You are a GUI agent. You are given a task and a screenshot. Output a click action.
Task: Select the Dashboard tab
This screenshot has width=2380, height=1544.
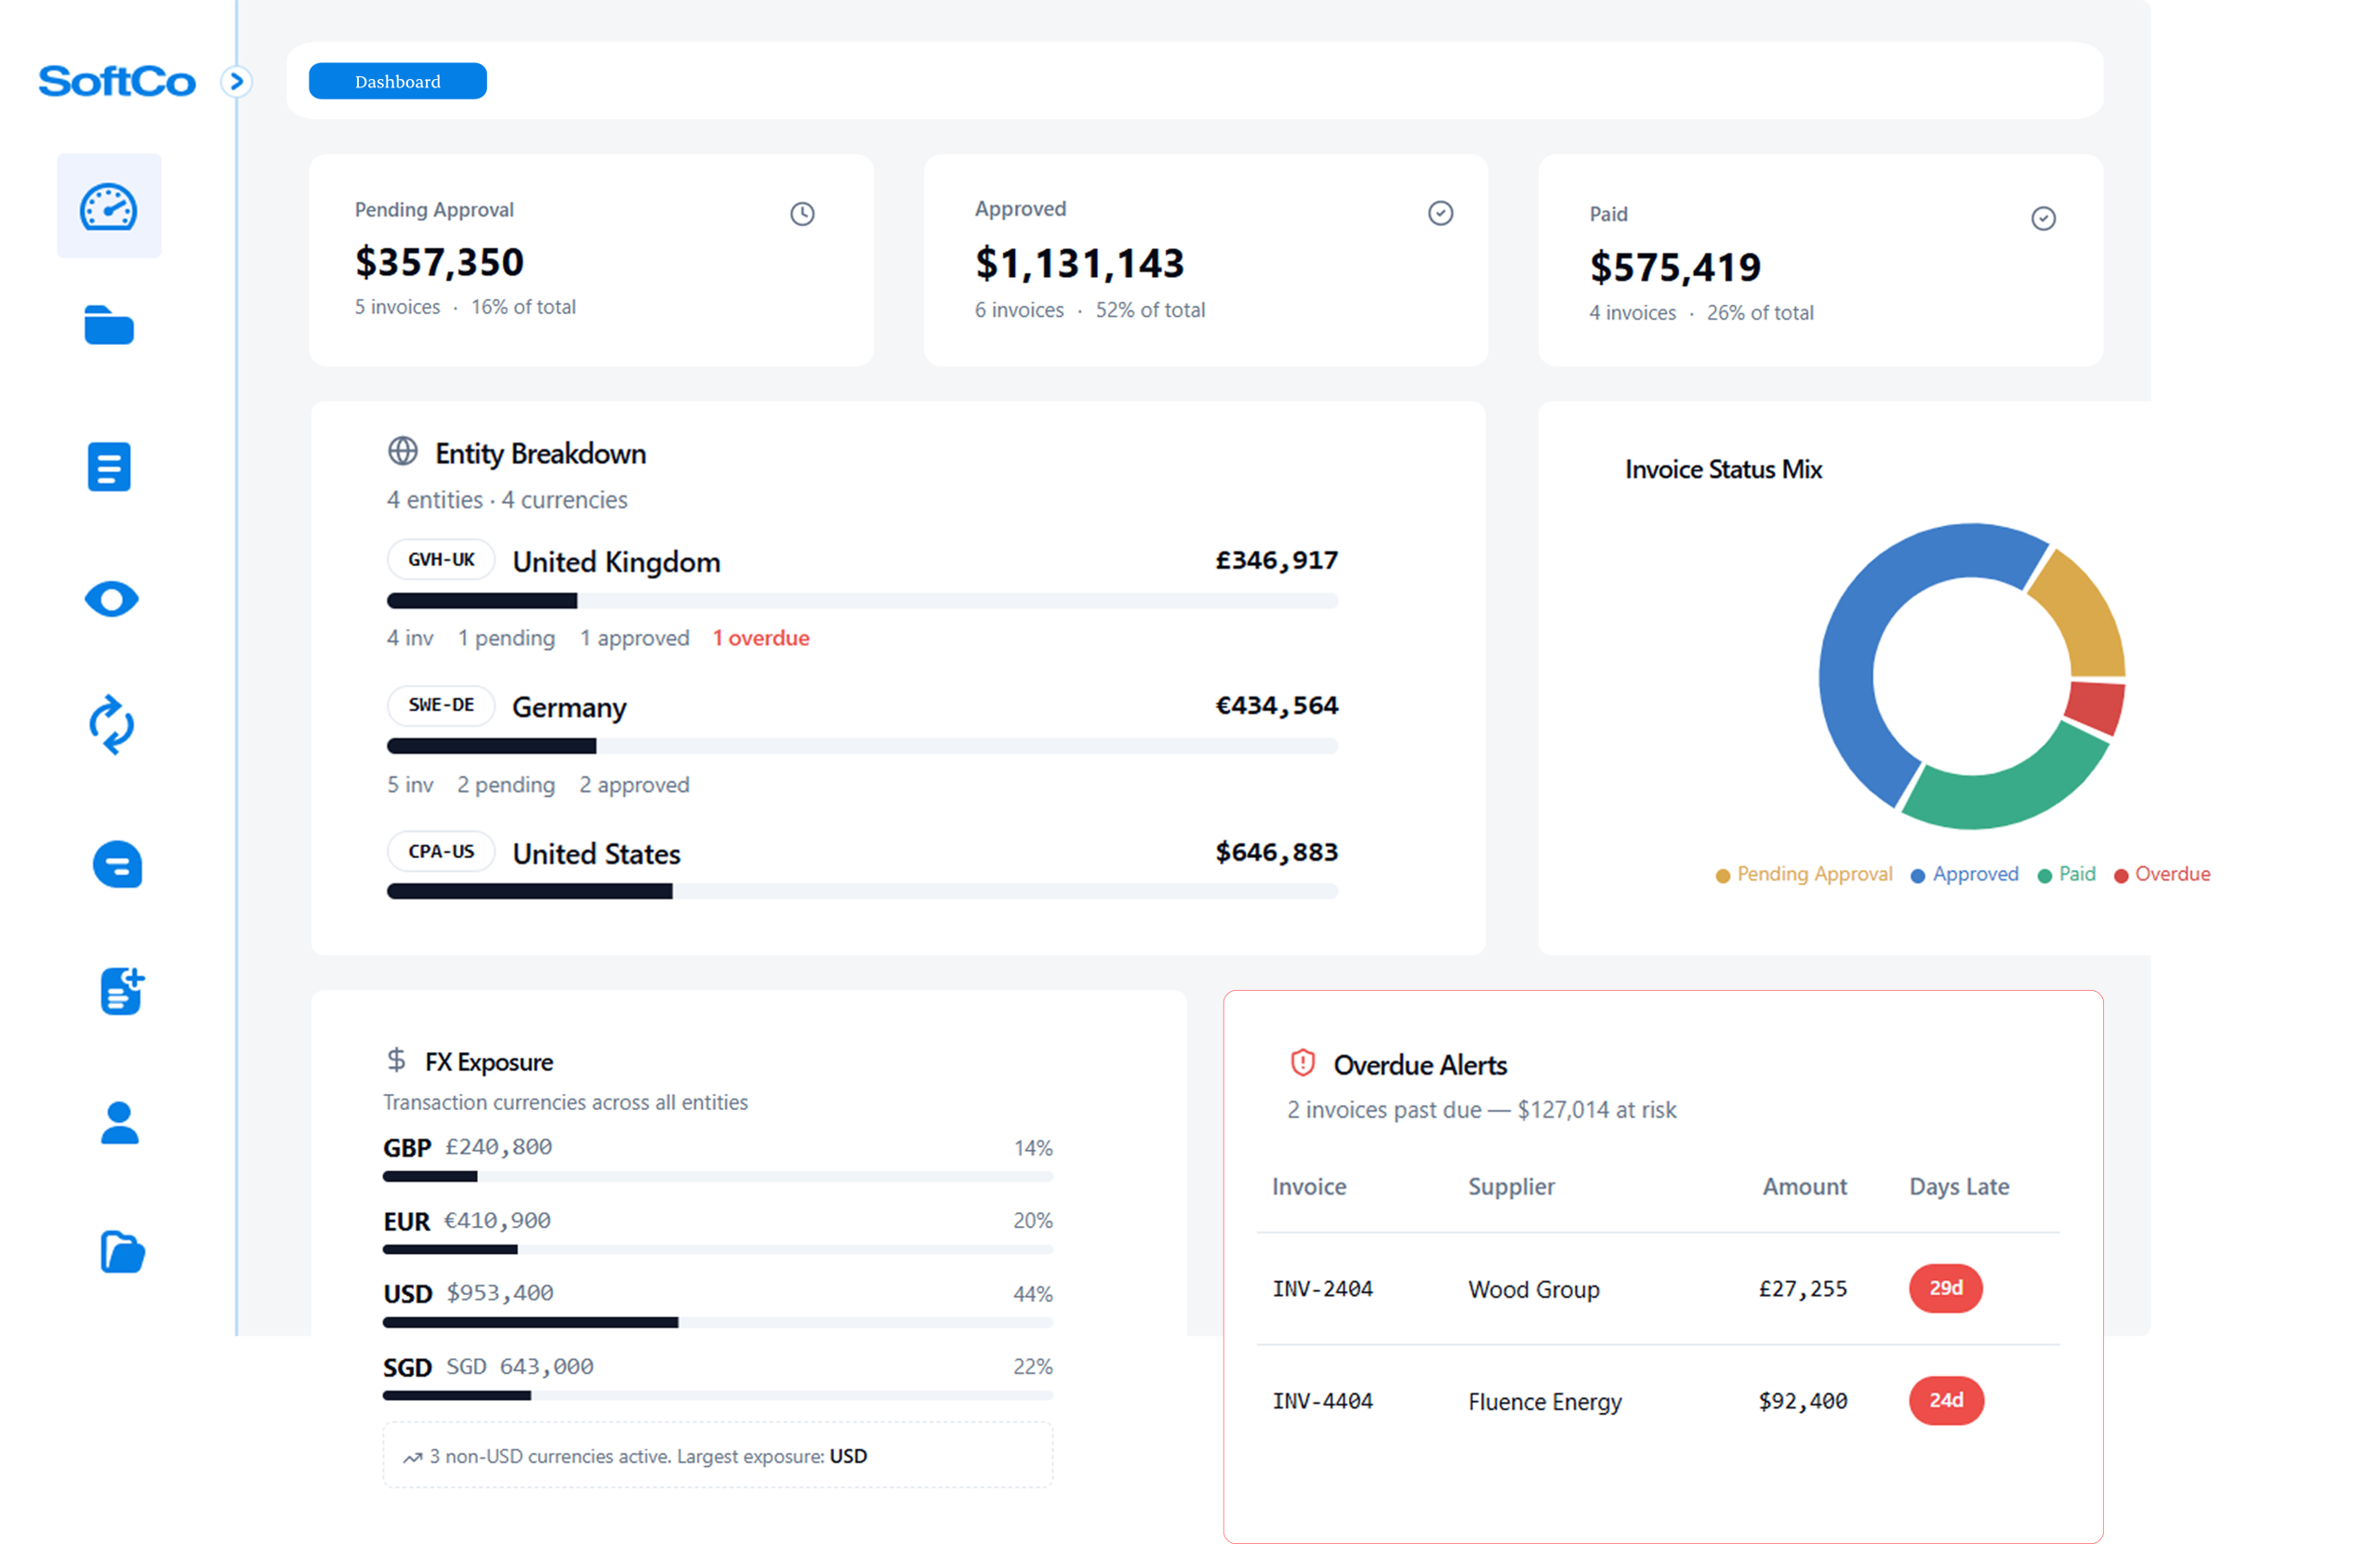point(397,81)
